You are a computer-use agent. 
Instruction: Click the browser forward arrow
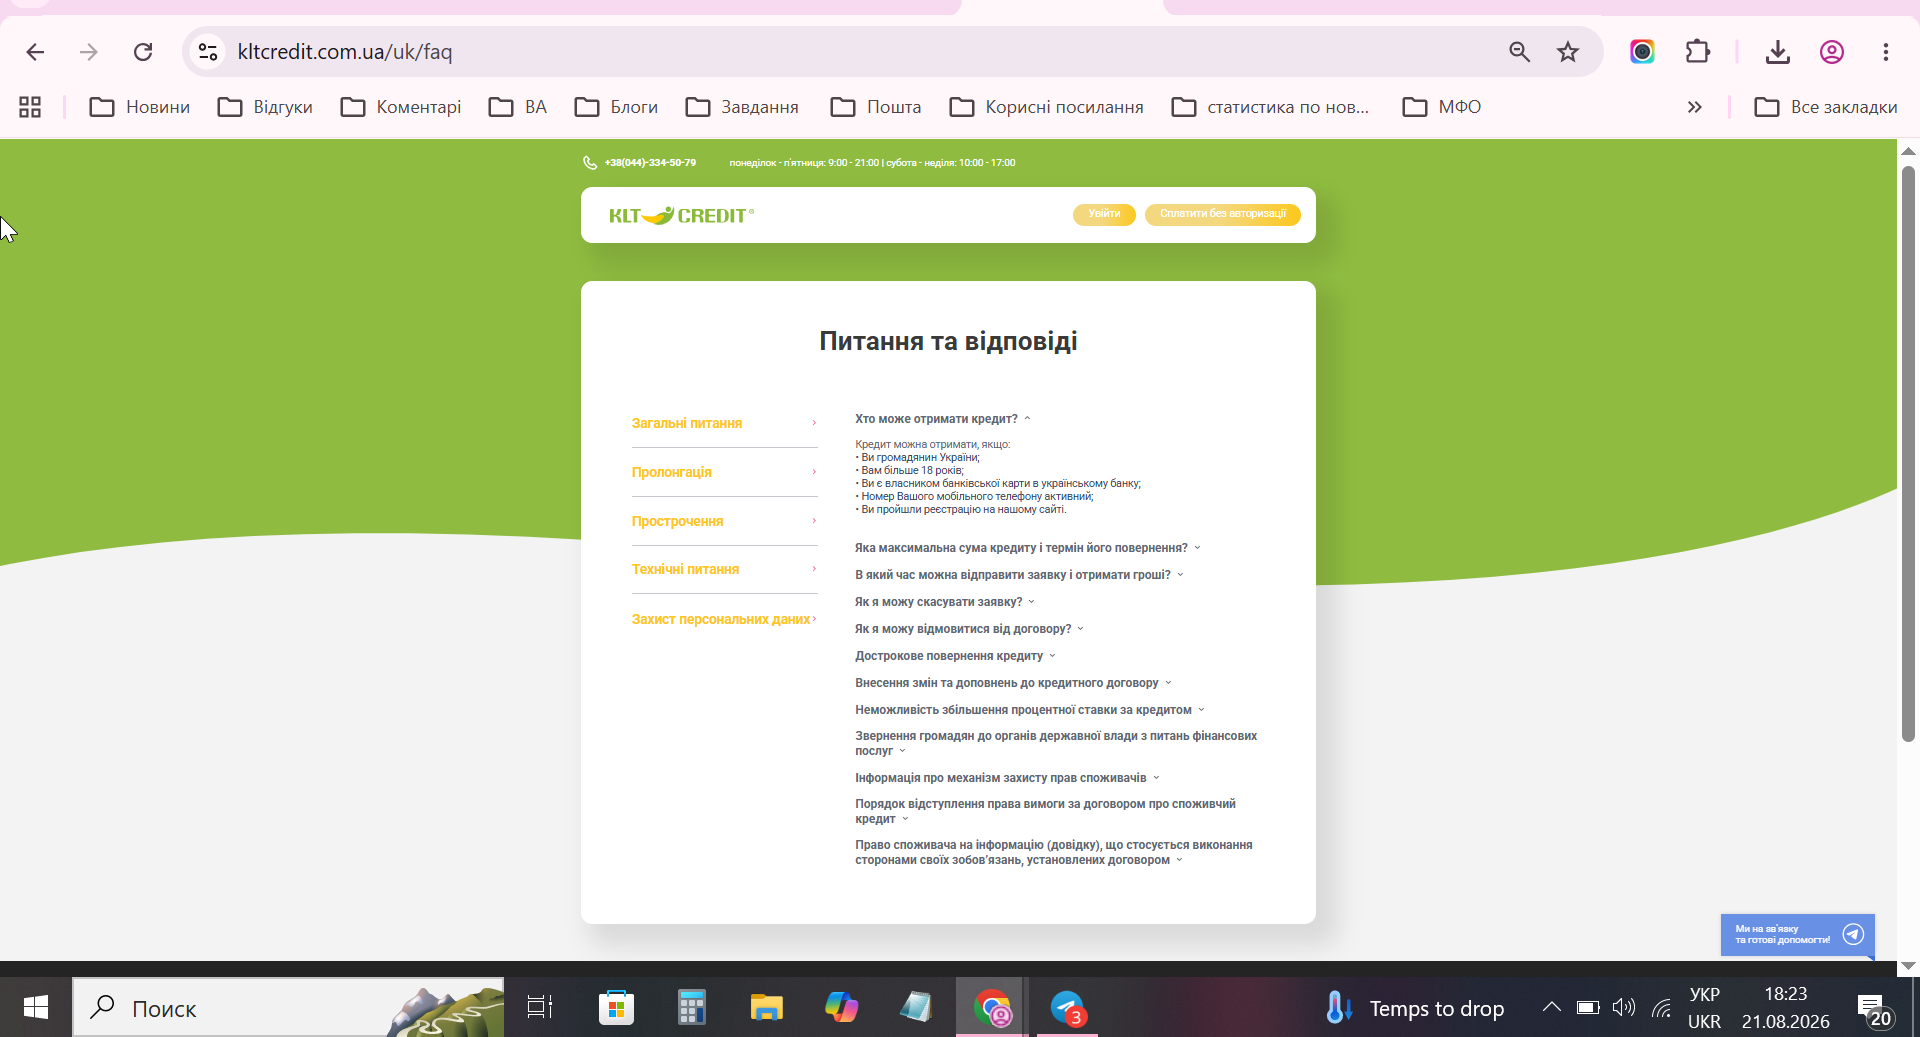pos(89,52)
